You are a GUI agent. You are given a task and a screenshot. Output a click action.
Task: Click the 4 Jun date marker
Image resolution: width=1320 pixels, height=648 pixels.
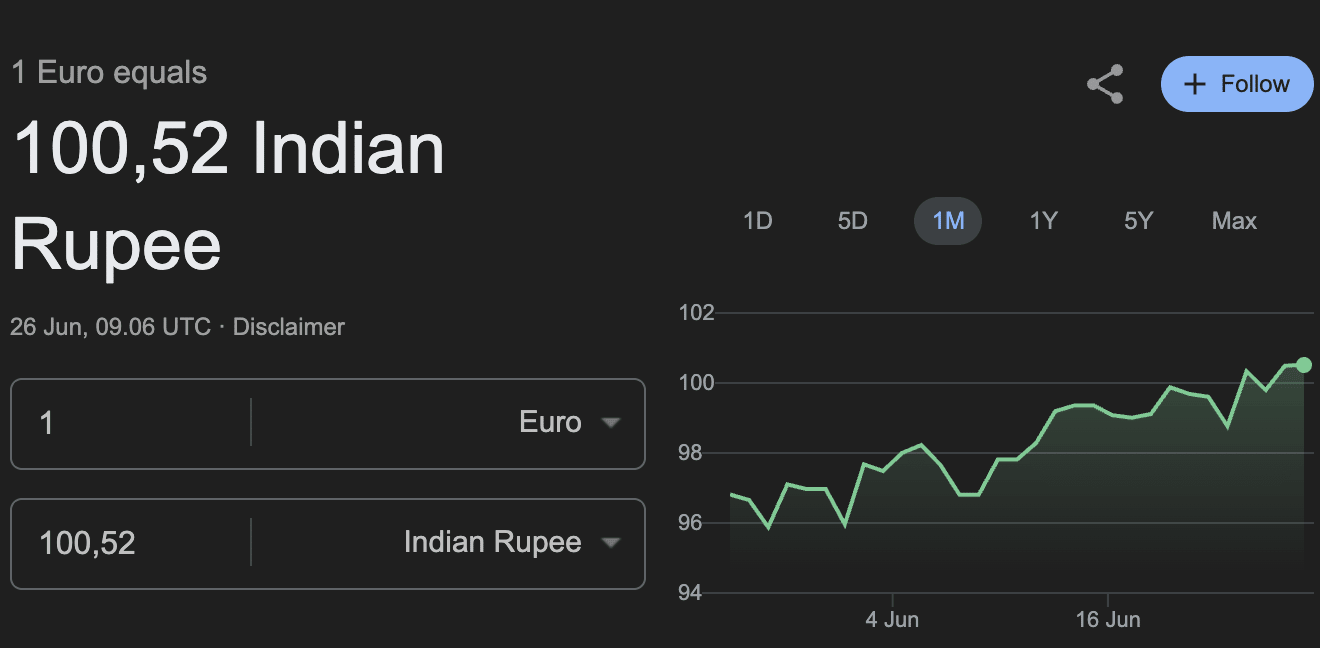click(x=892, y=620)
